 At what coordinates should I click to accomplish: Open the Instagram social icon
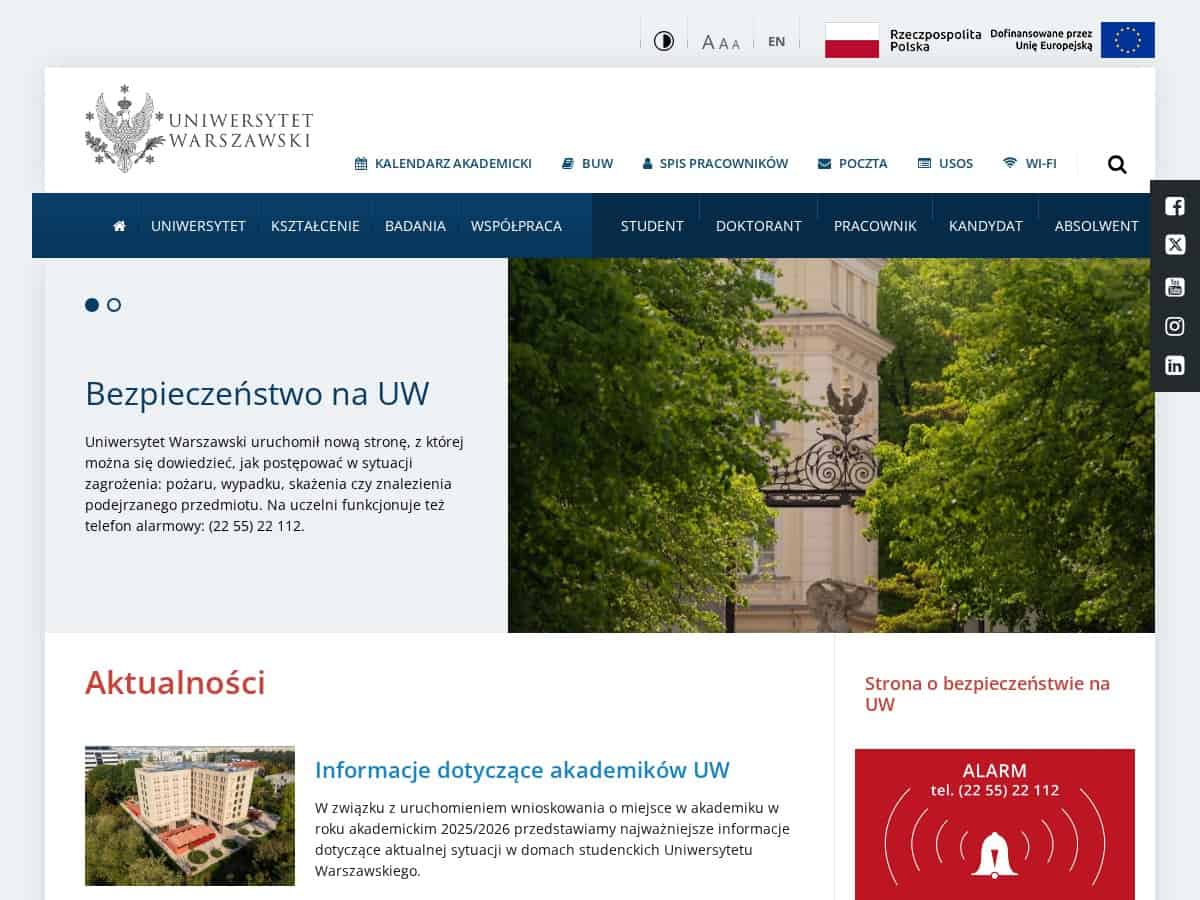pyautogui.click(x=1175, y=326)
